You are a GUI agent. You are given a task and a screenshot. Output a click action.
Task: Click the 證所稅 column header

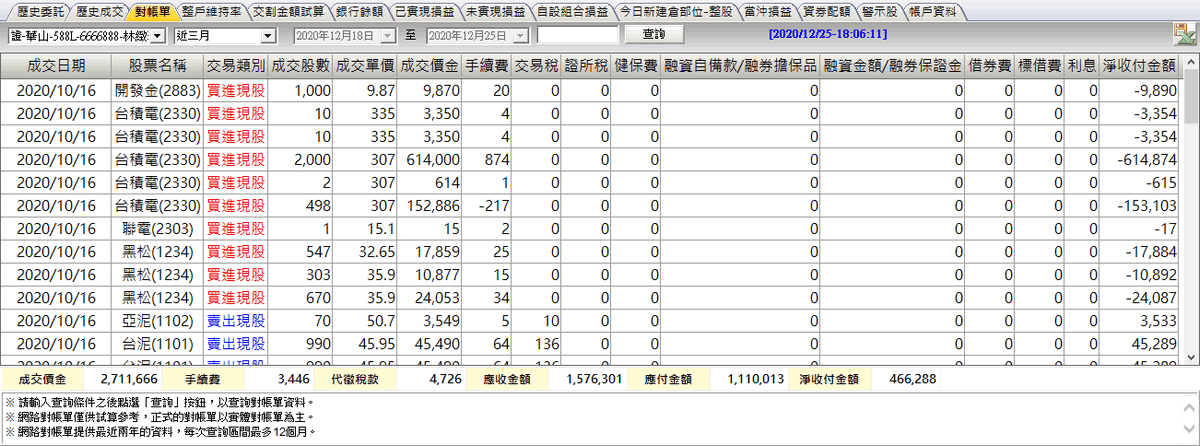click(x=586, y=65)
